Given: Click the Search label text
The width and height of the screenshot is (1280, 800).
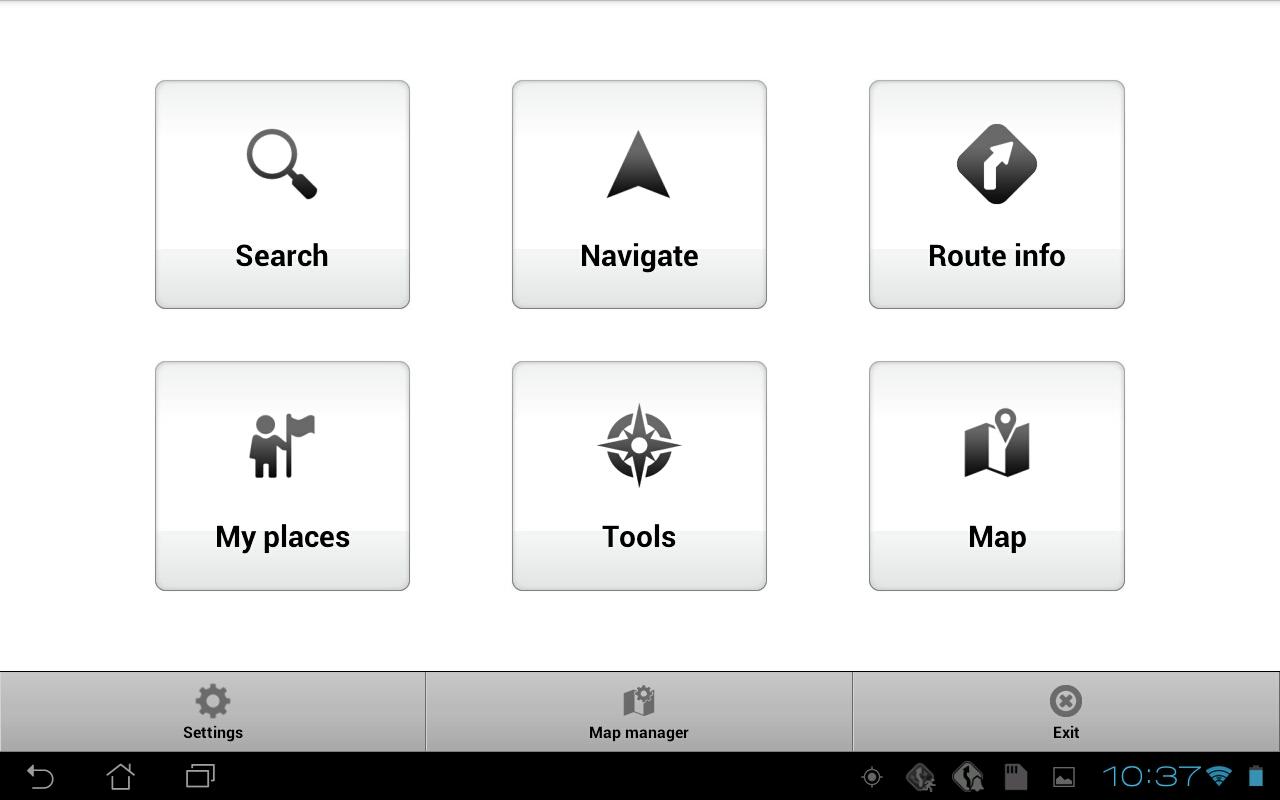Looking at the screenshot, I should [282, 256].
